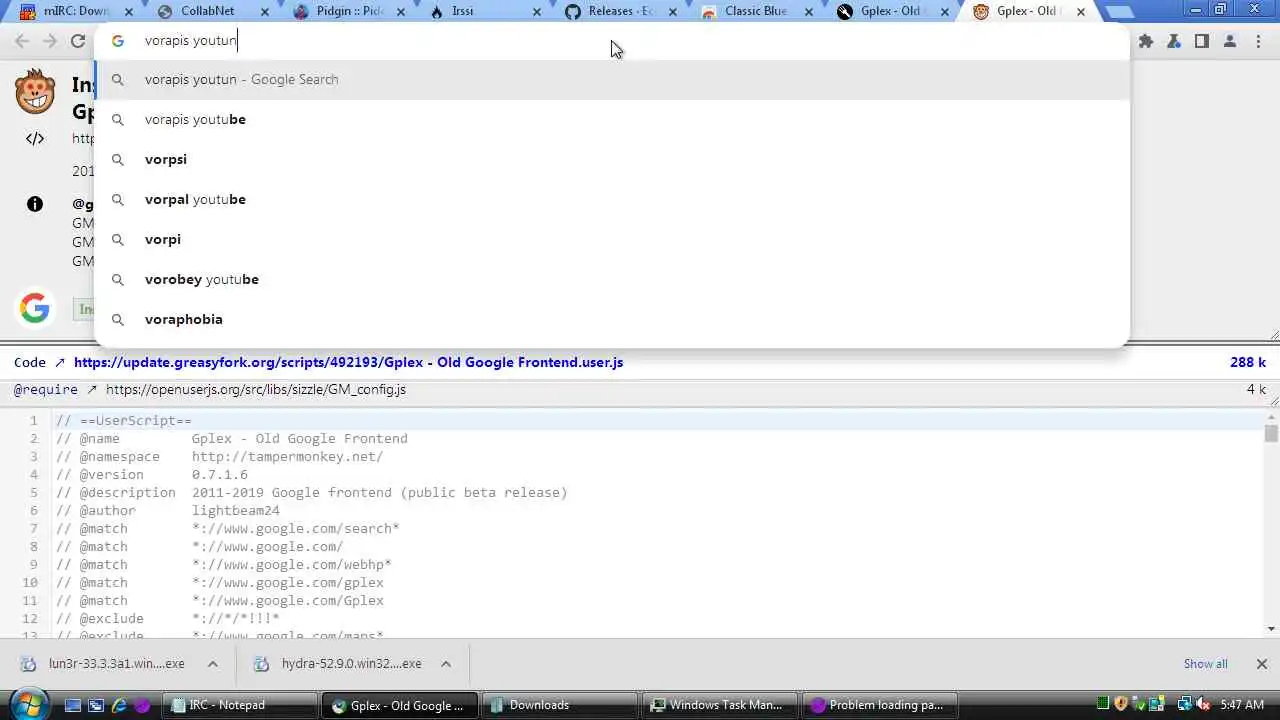Screen dimensions: 1280x720
Task: Open IRC - Notepad taskbar button
Action: [x=242, y=705]
